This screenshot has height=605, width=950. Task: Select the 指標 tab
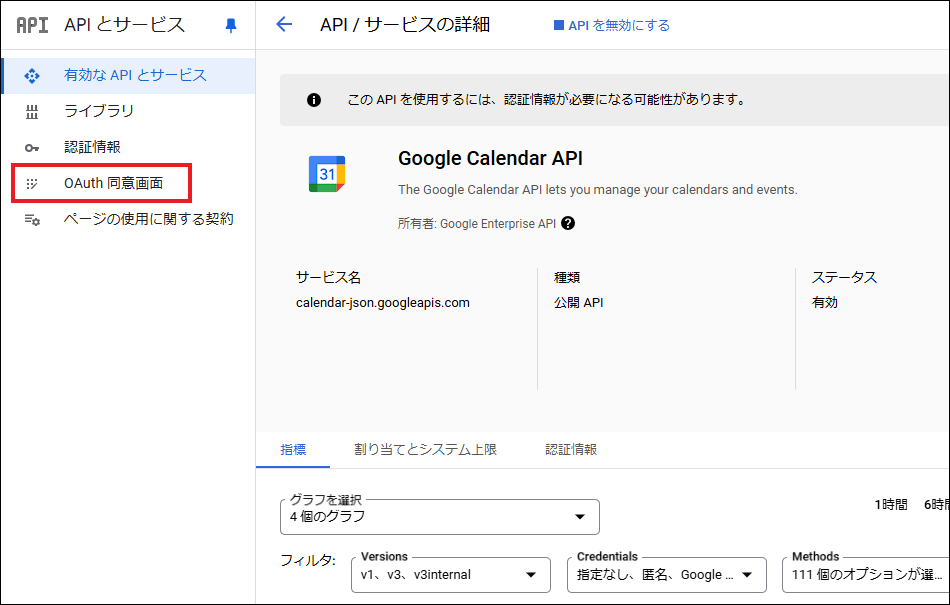tap(293, 450)
